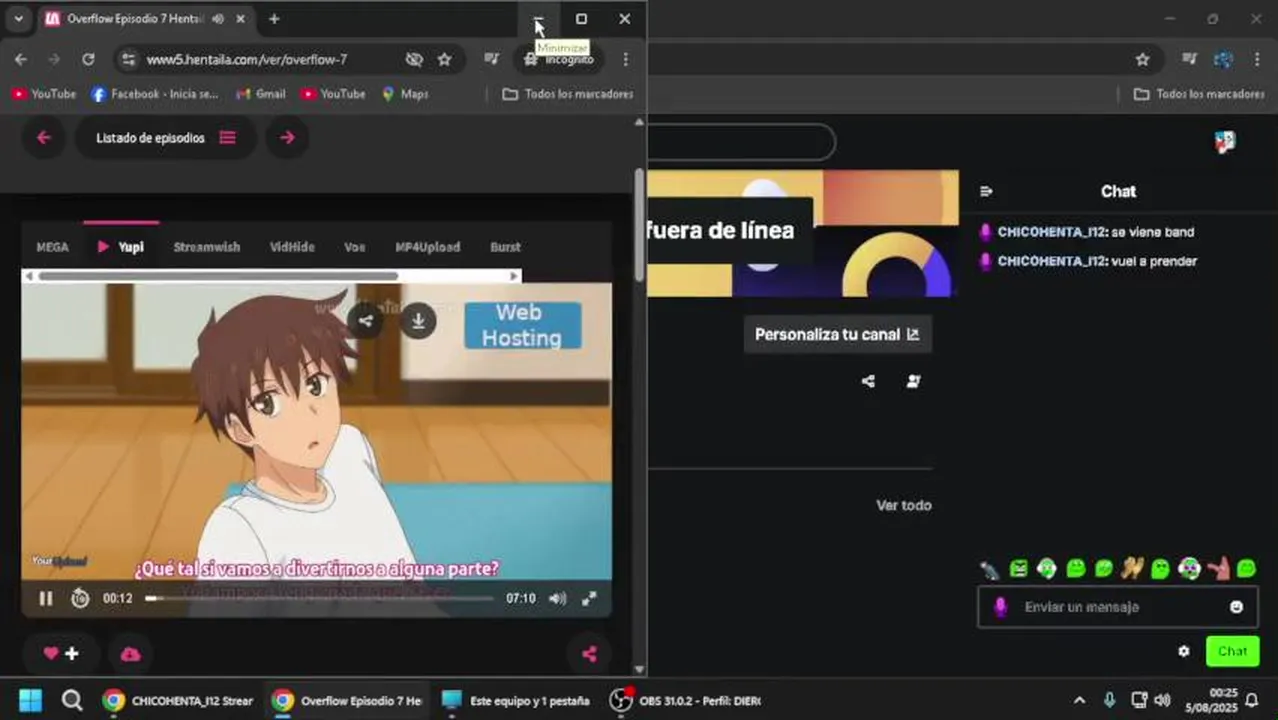Add episode to favorites with heart plus icon
This screenshot has width=1278, height=720.
61,653
